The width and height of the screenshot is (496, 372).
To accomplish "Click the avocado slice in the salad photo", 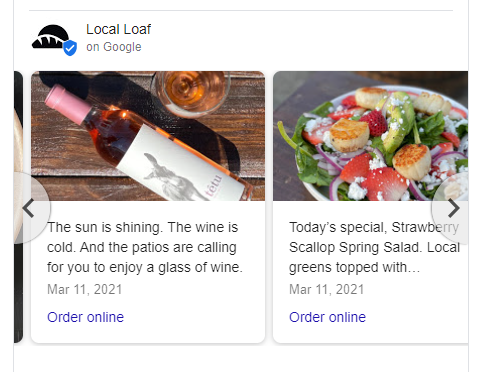I will (399, 122).
